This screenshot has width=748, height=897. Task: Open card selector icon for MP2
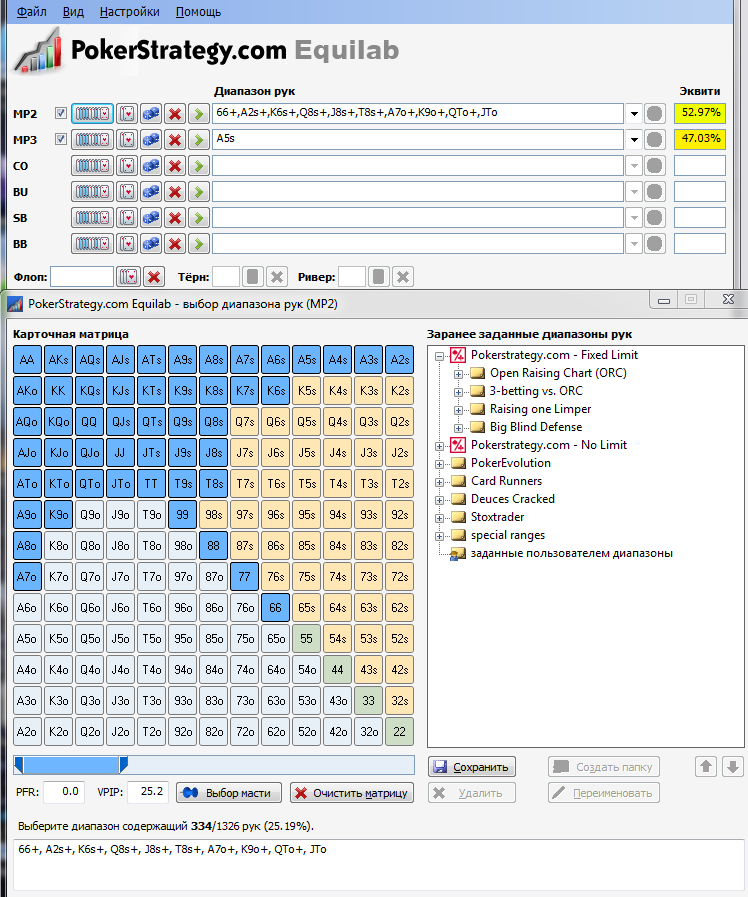[x=127, y=113]
